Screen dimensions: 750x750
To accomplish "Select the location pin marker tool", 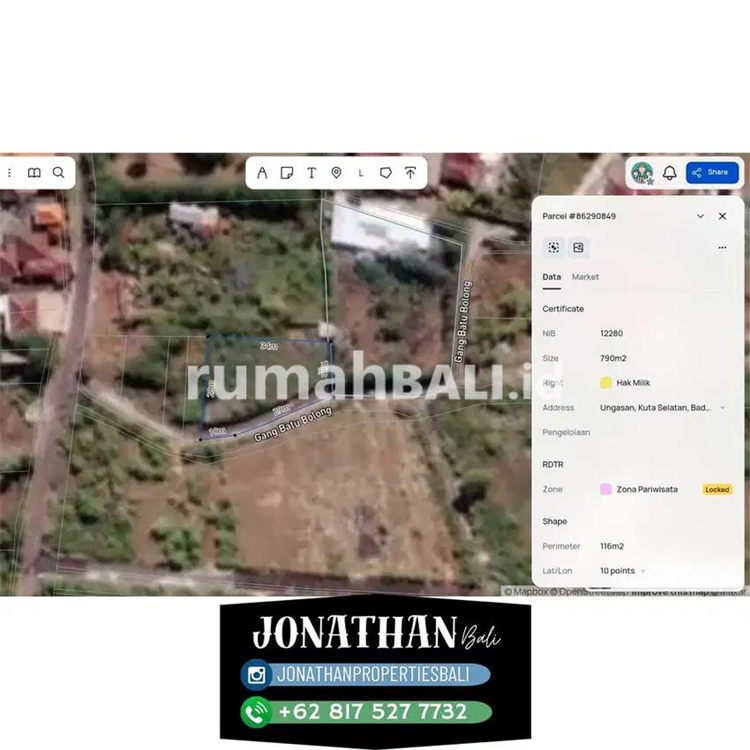I will [336, 173].
